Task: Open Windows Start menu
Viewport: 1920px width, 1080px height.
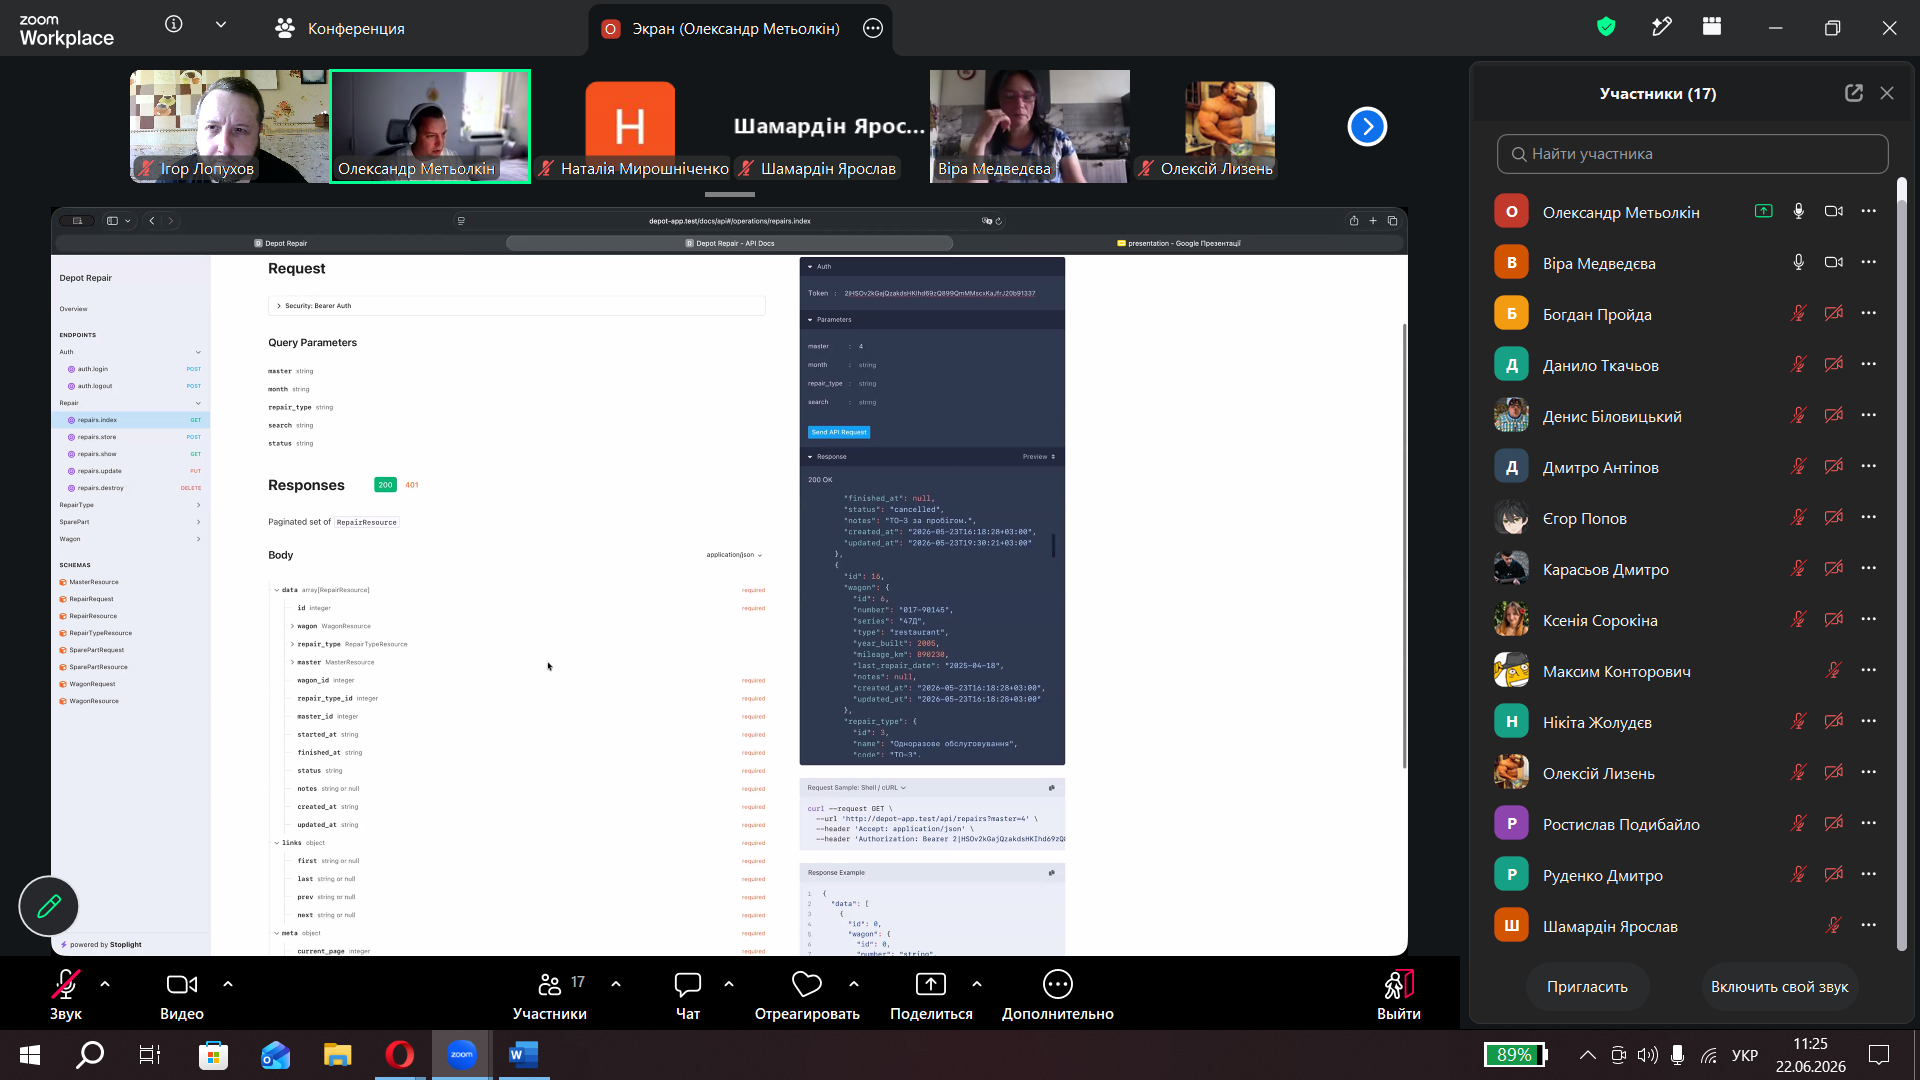Action: click(x=30, y=1054)
